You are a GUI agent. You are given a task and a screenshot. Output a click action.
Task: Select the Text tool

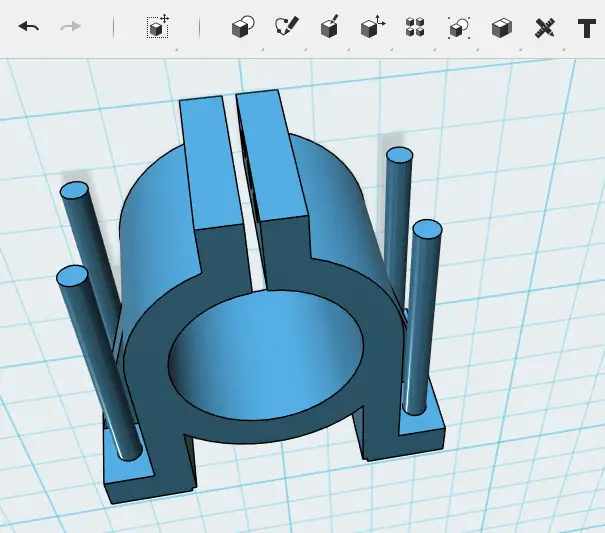point(586,28)
